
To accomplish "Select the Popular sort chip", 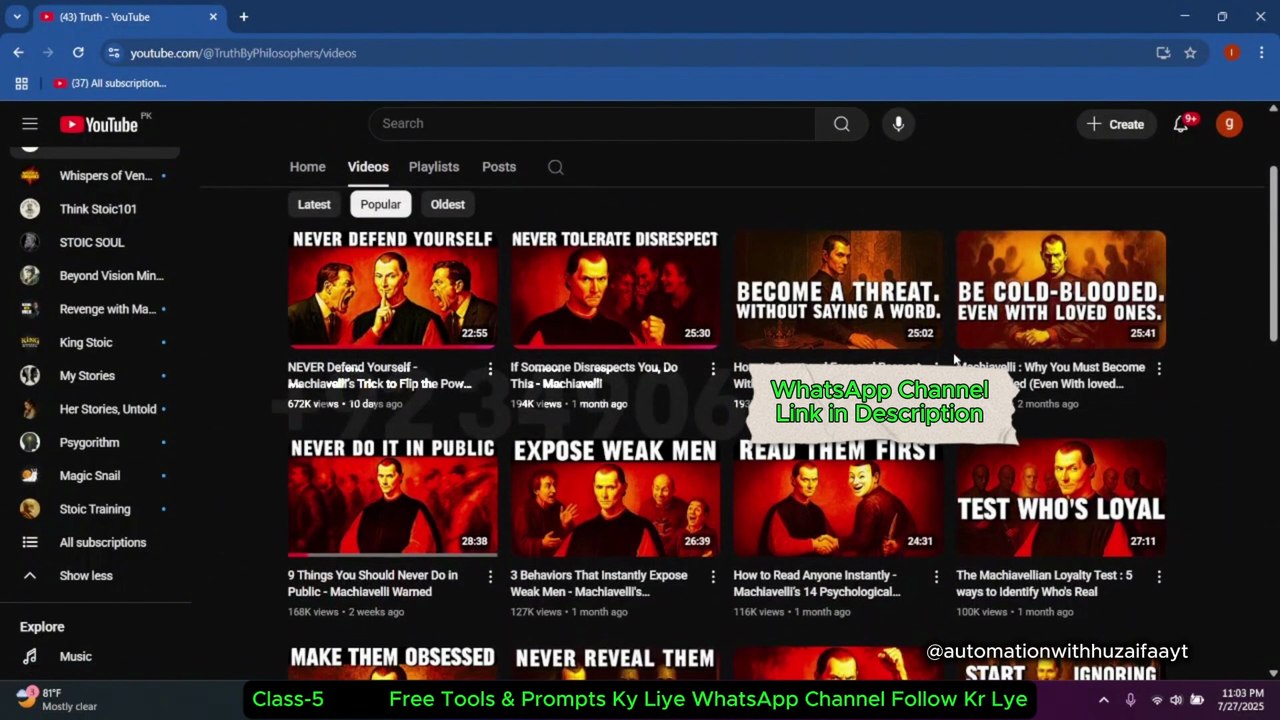I will [x=381, y=204].
